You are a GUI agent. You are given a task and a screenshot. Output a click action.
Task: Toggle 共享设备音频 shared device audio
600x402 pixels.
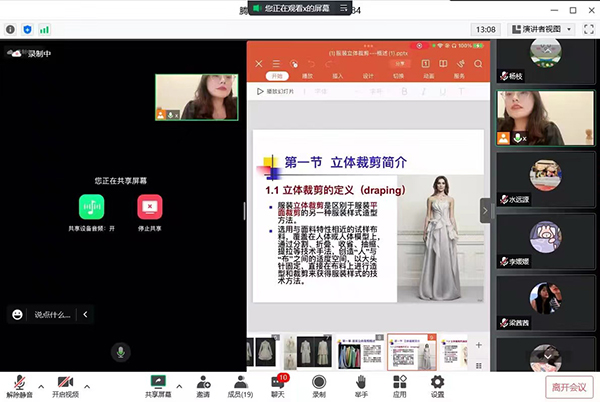(x=92, y=206)
